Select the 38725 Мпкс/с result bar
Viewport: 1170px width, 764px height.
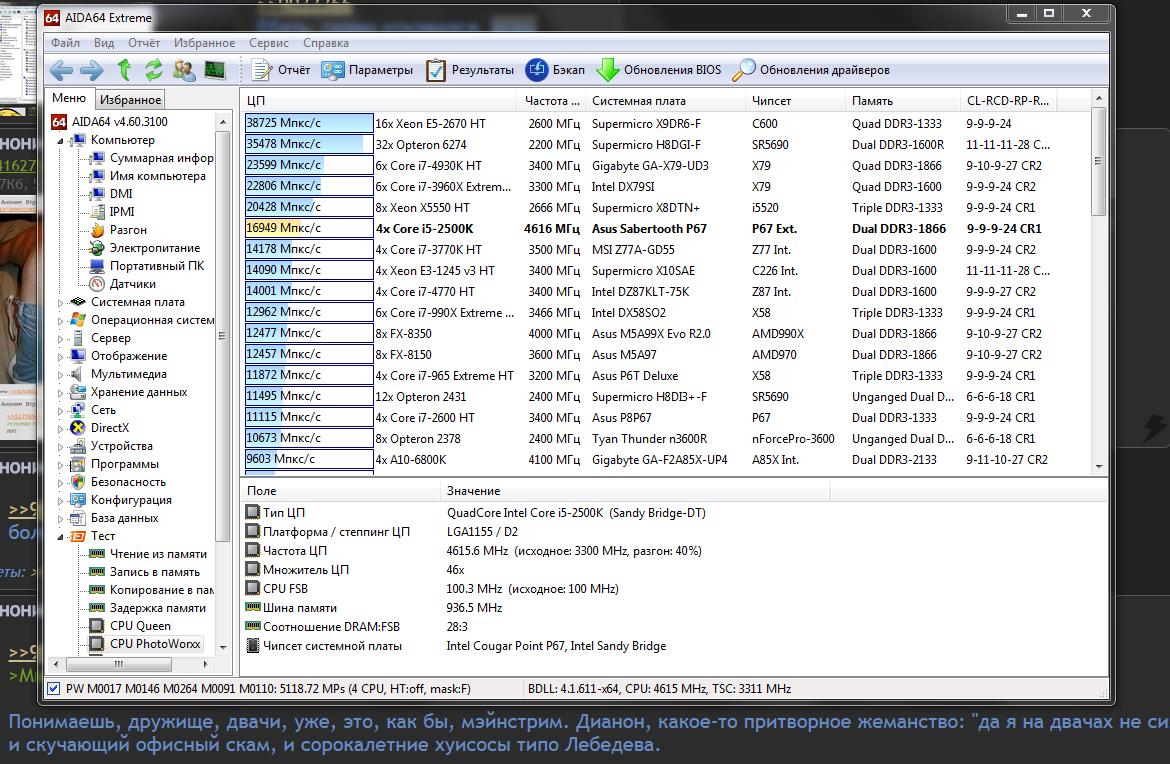pos(309,123)
